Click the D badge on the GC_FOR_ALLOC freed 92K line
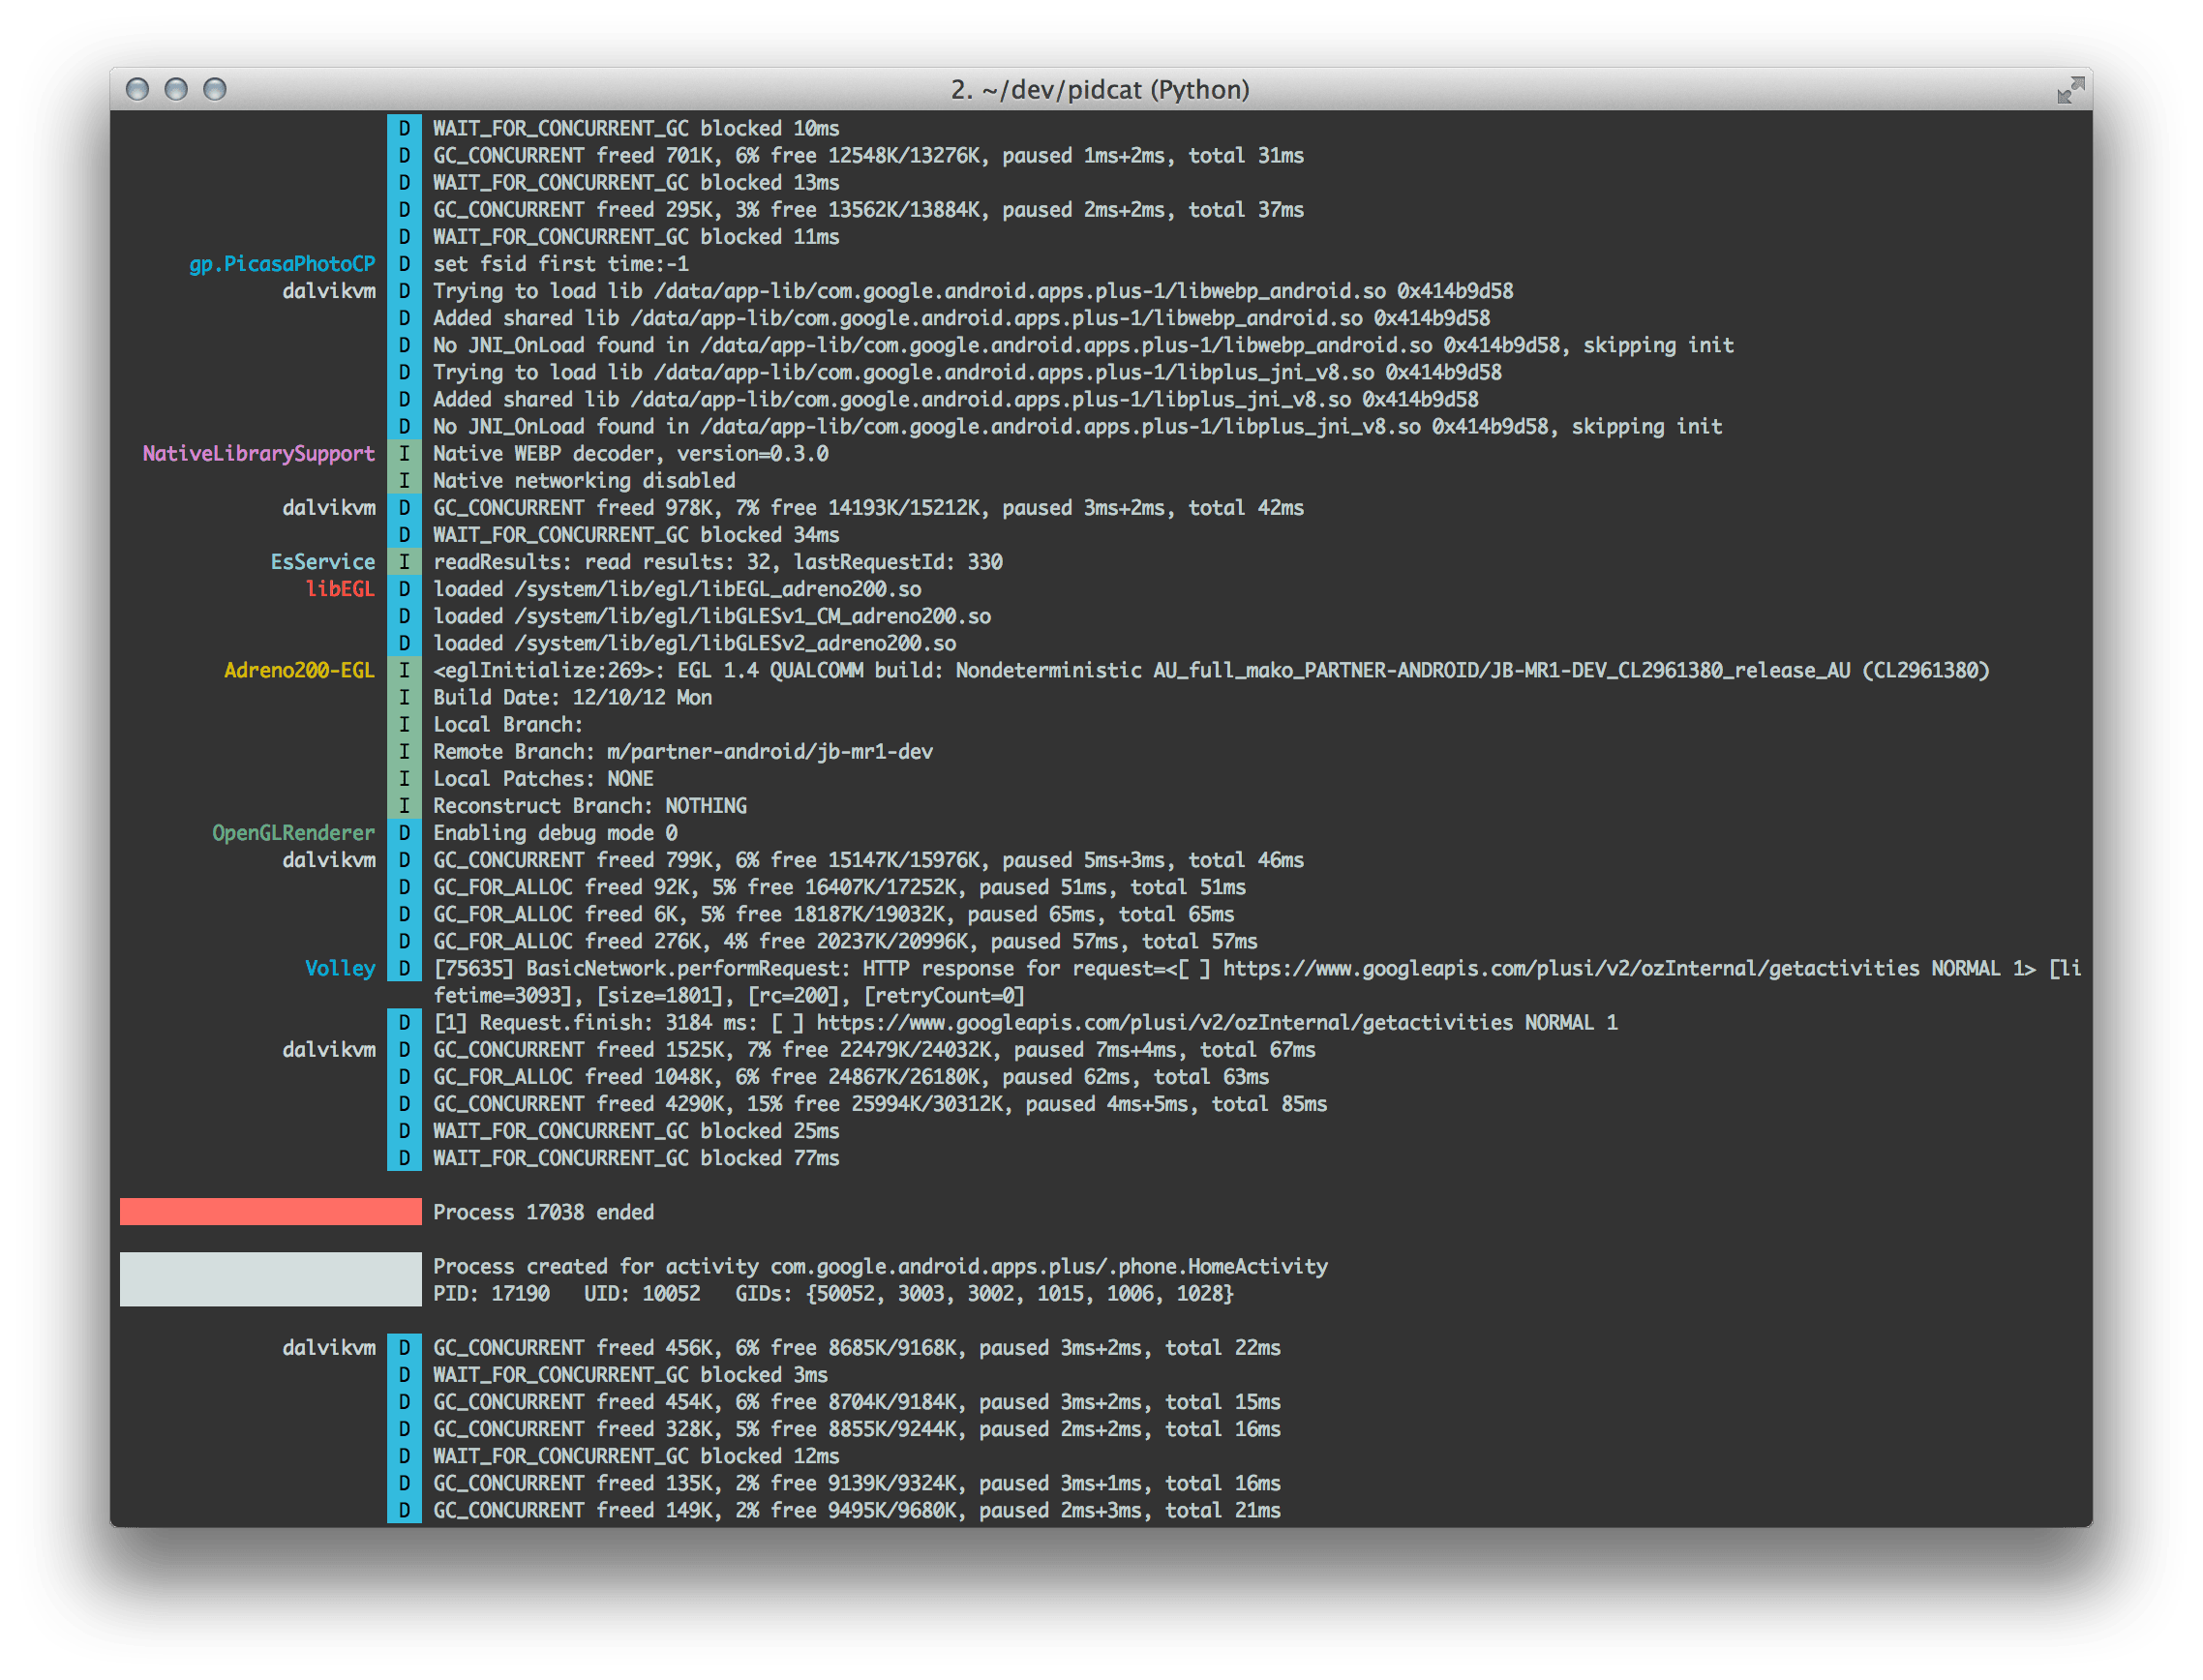 pyautogui.click(x=404, y=886)
